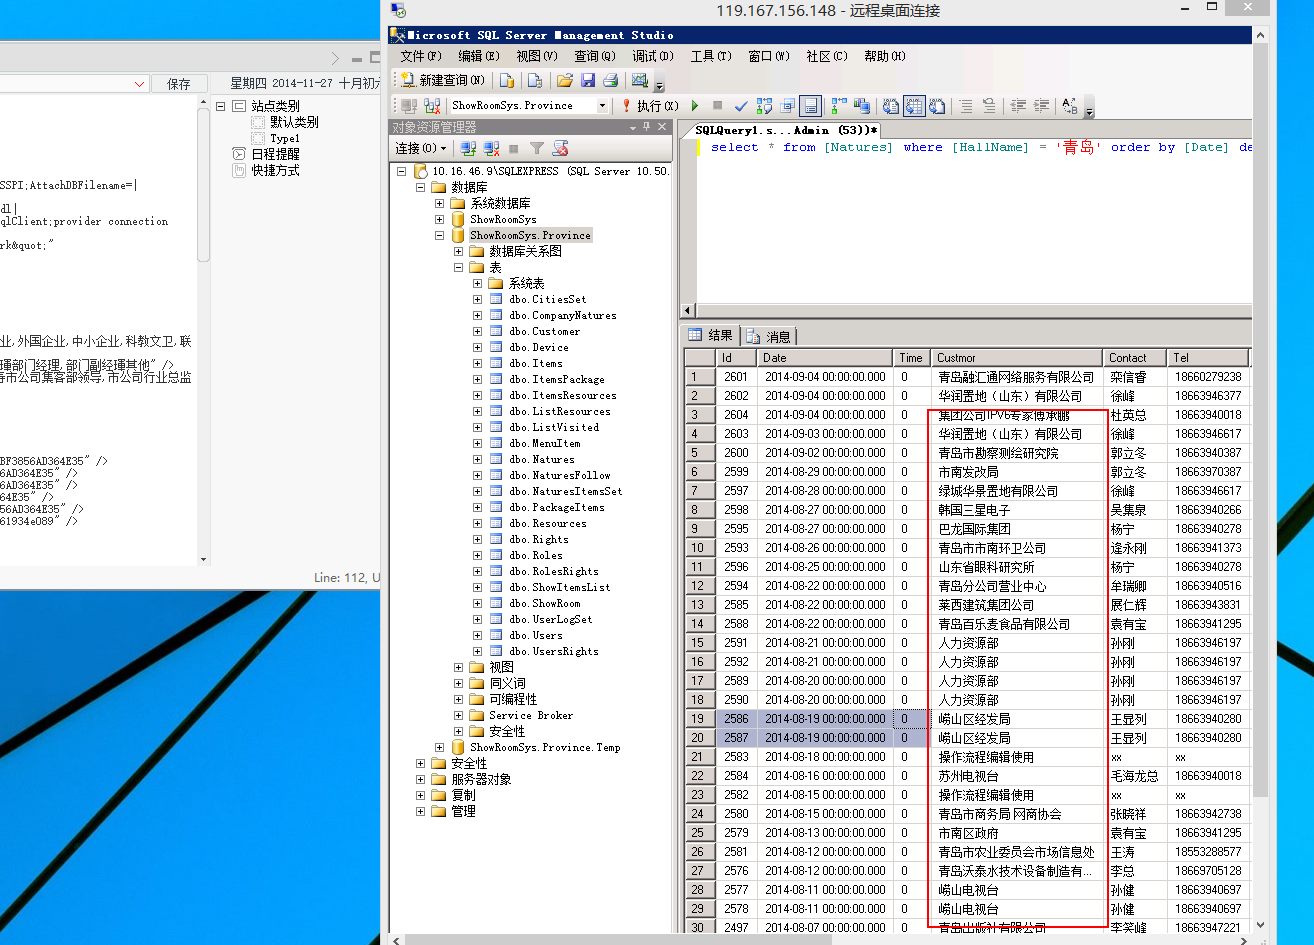Click Display Estimated Execution Plan icon
1314x945 pixels.
pos(764,106)
